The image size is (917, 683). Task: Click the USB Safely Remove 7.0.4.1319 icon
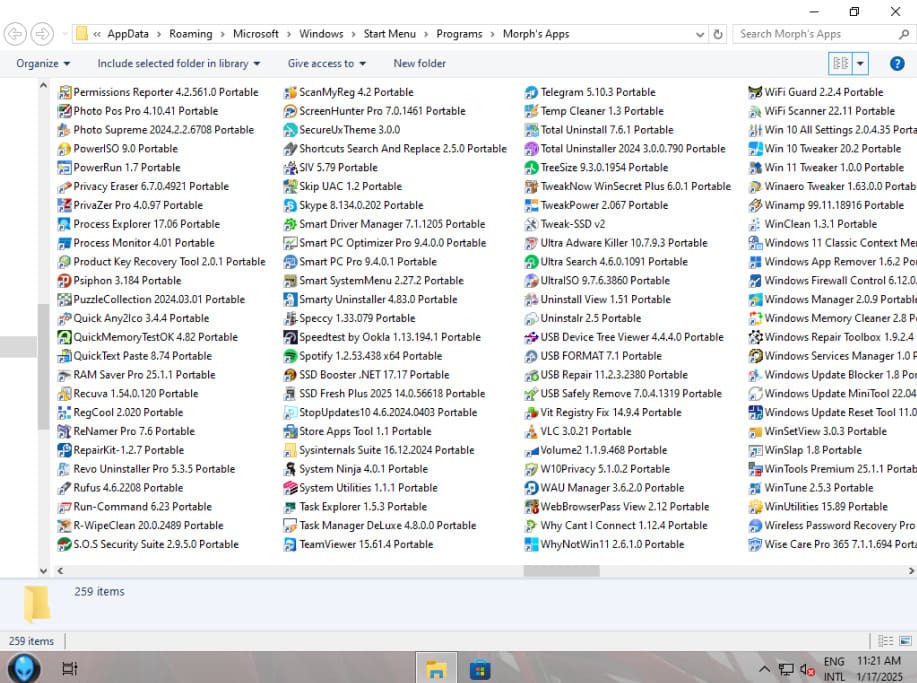click(x=531, y=394)
